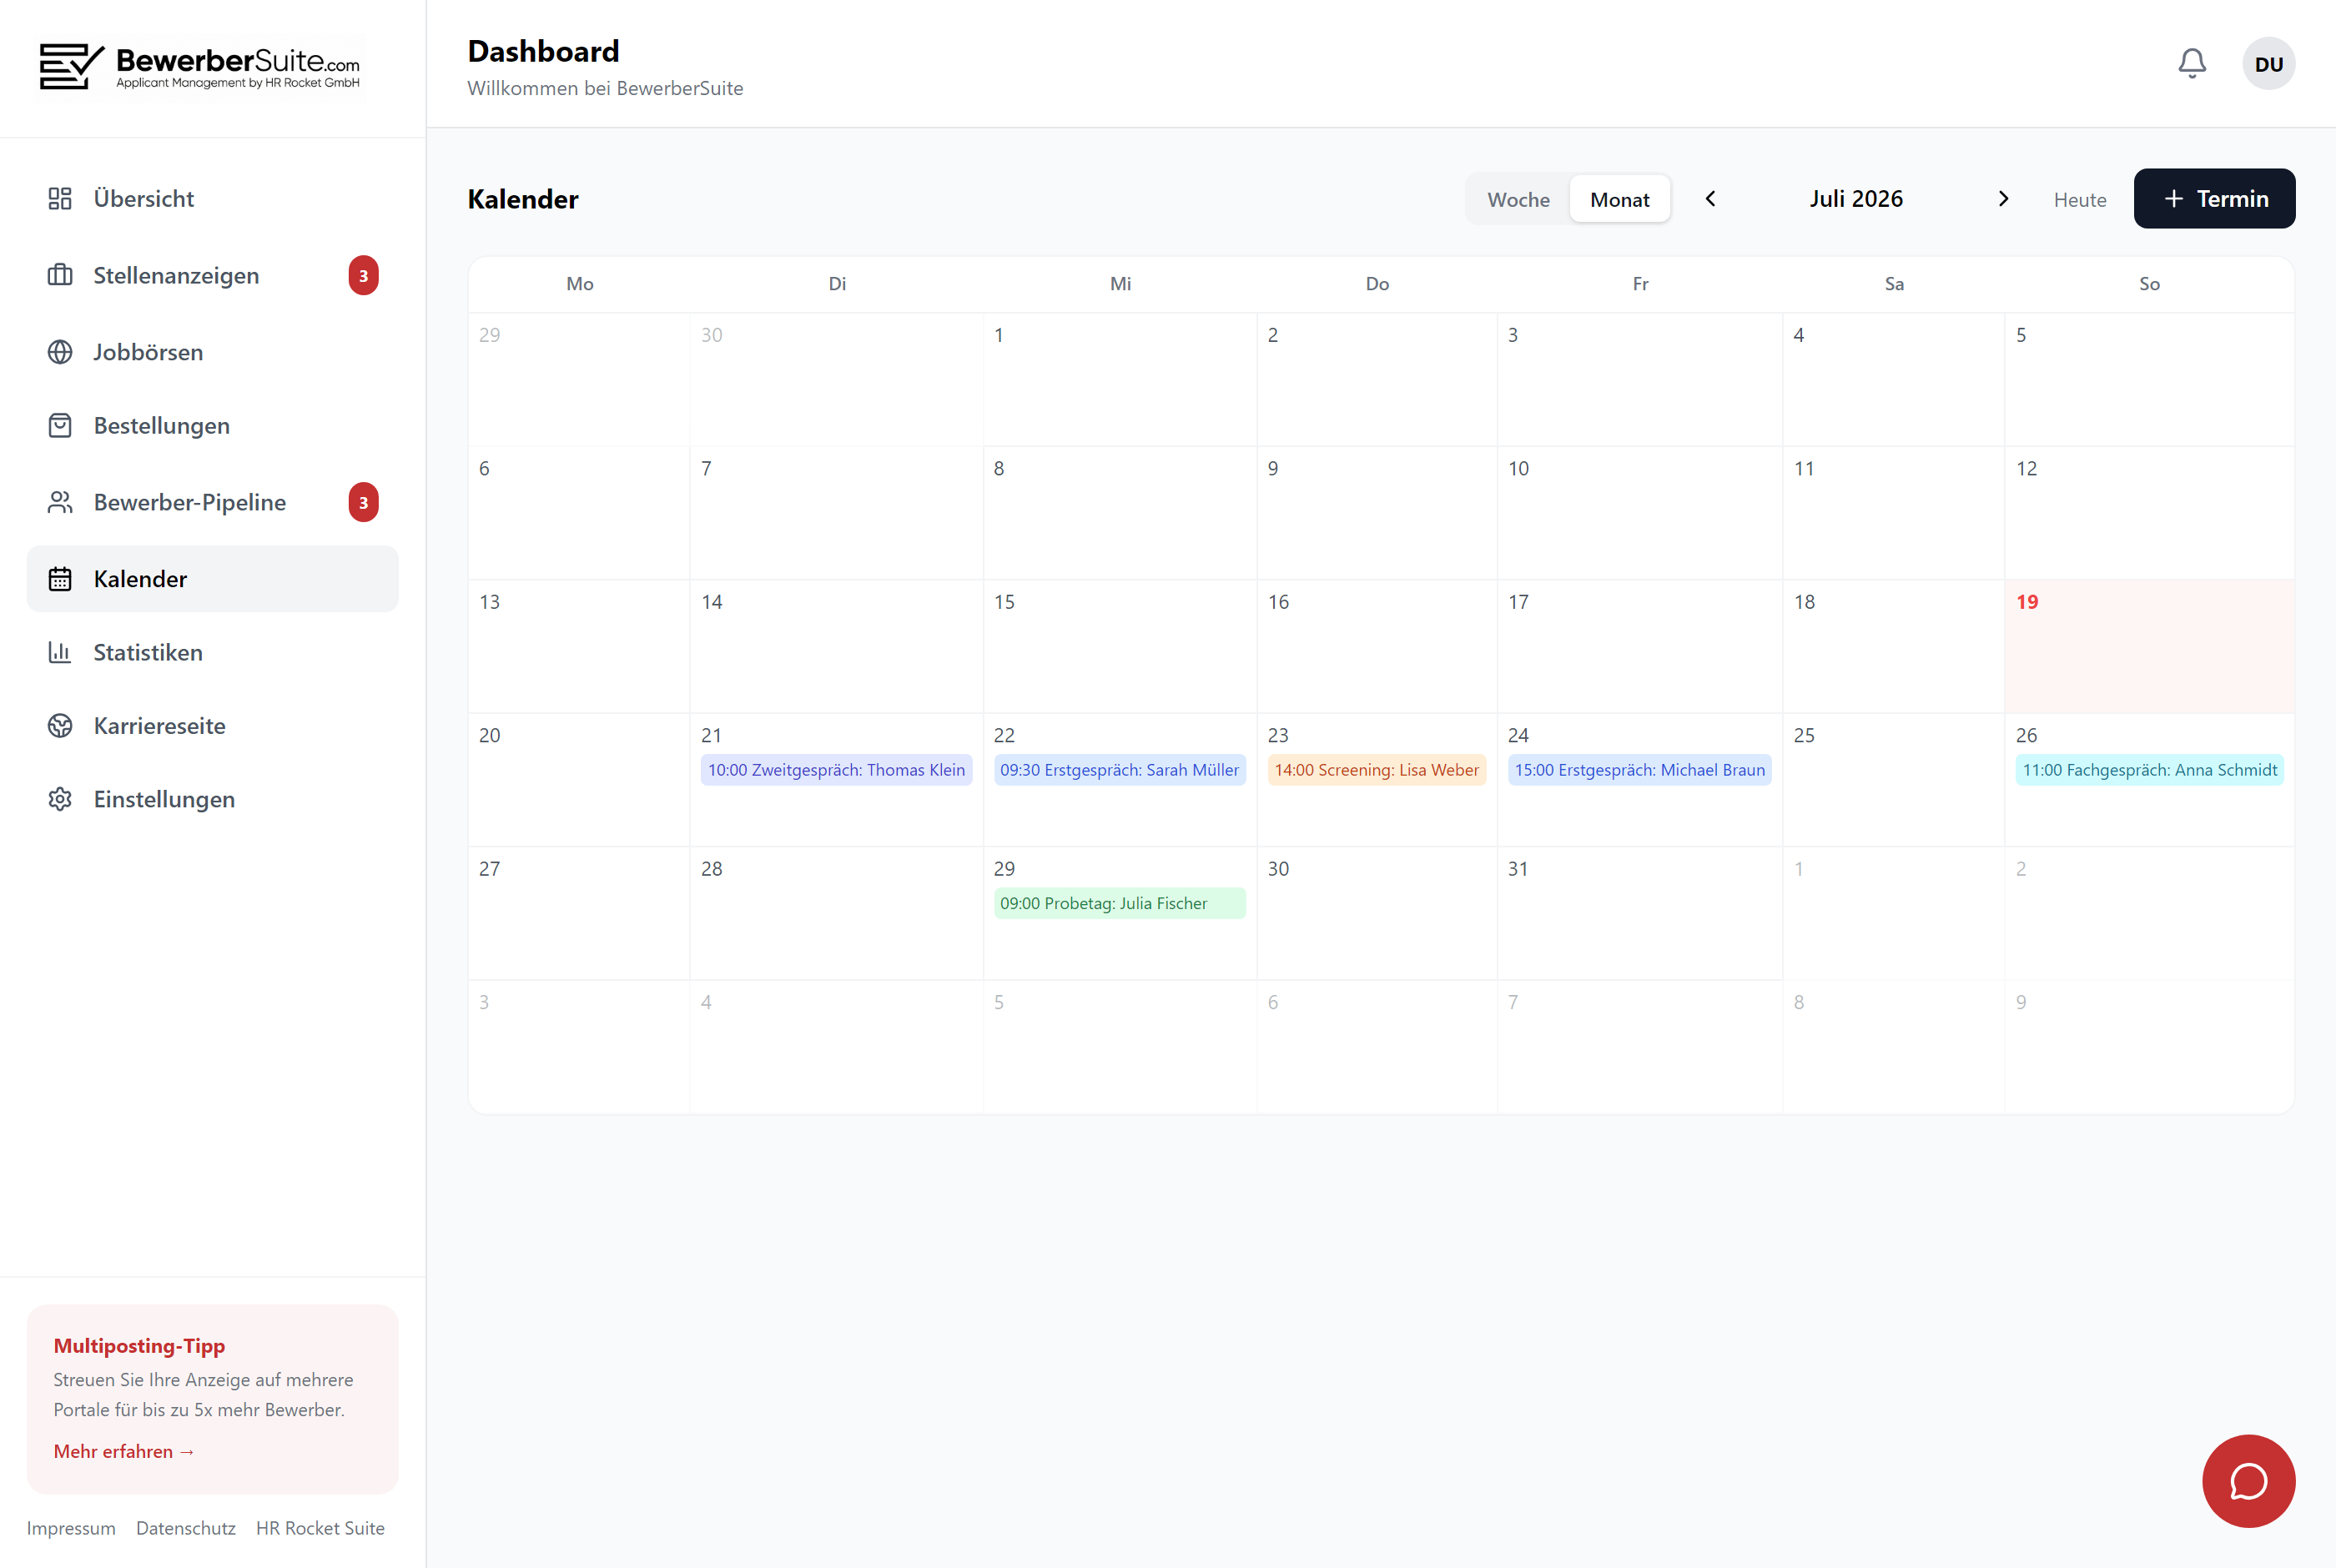The width and height of the screenshot is (2336, 1568).
Task: Click the Stellenanzeigen badge showing 3
Action: click(364, 275)
